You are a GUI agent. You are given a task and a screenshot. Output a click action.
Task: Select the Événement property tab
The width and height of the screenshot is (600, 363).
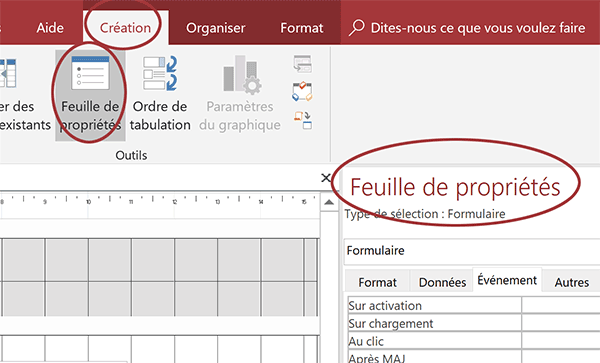pos(507,280)
